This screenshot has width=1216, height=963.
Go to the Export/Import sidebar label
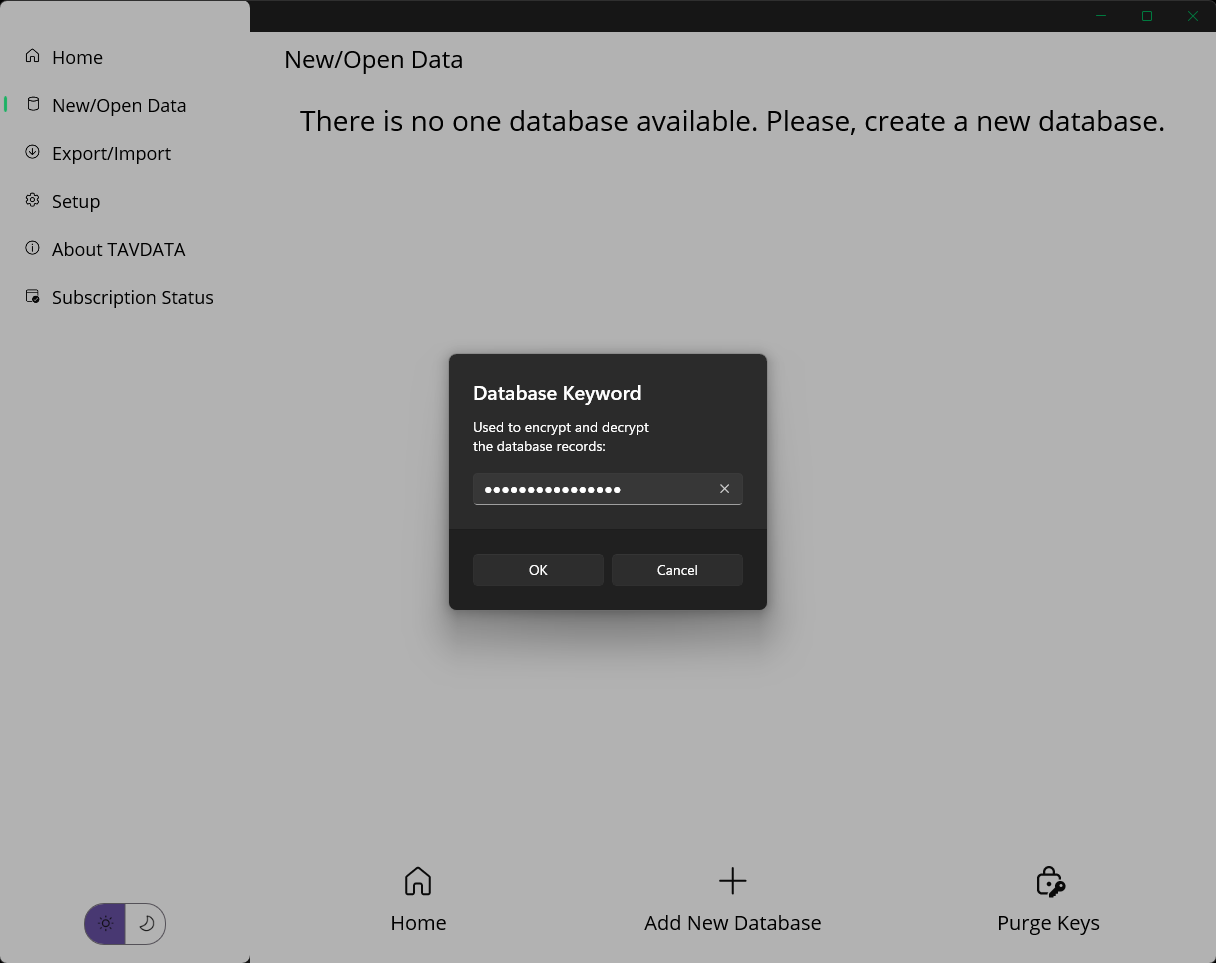(111, 153)
